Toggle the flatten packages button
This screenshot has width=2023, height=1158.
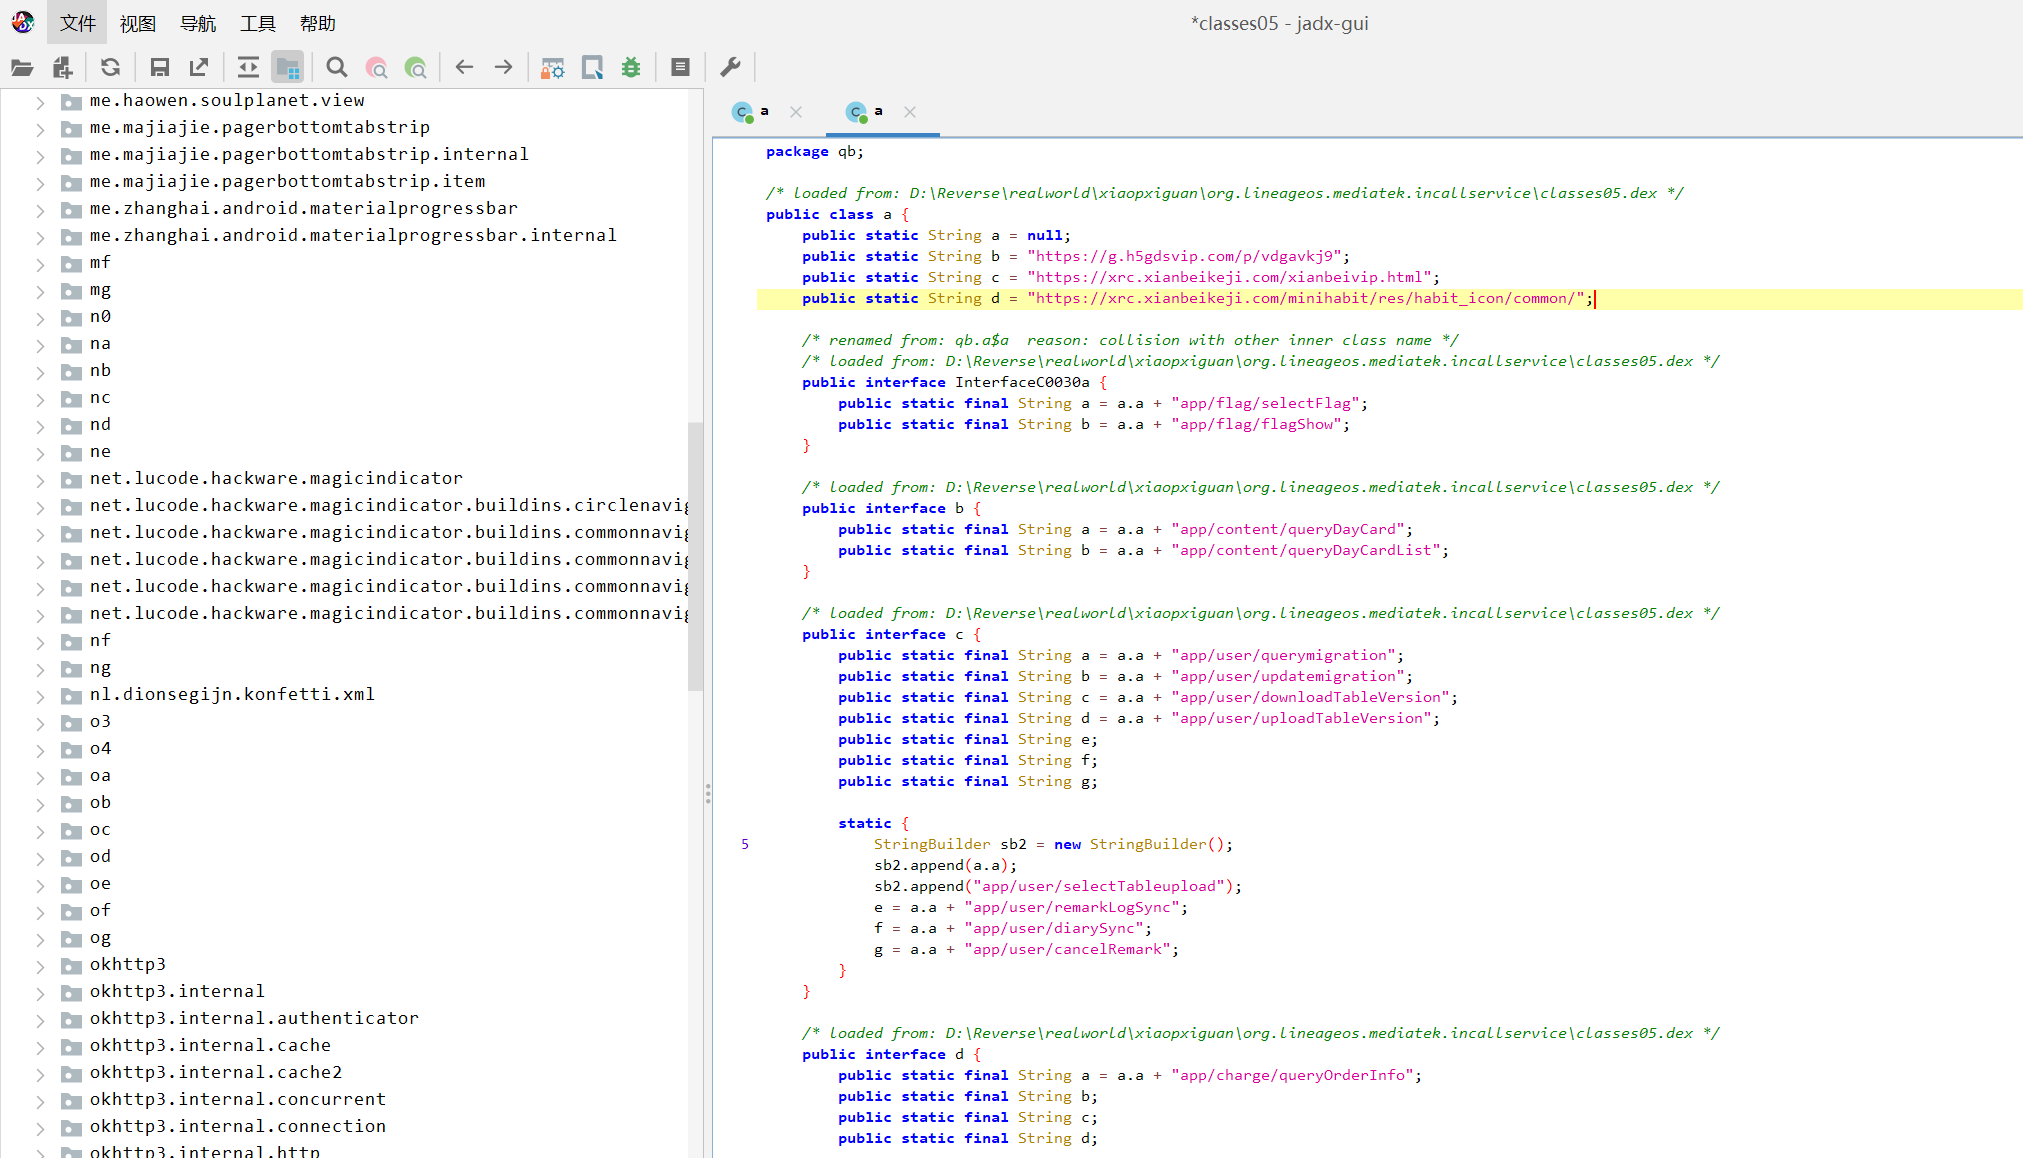tap(288, 67)
